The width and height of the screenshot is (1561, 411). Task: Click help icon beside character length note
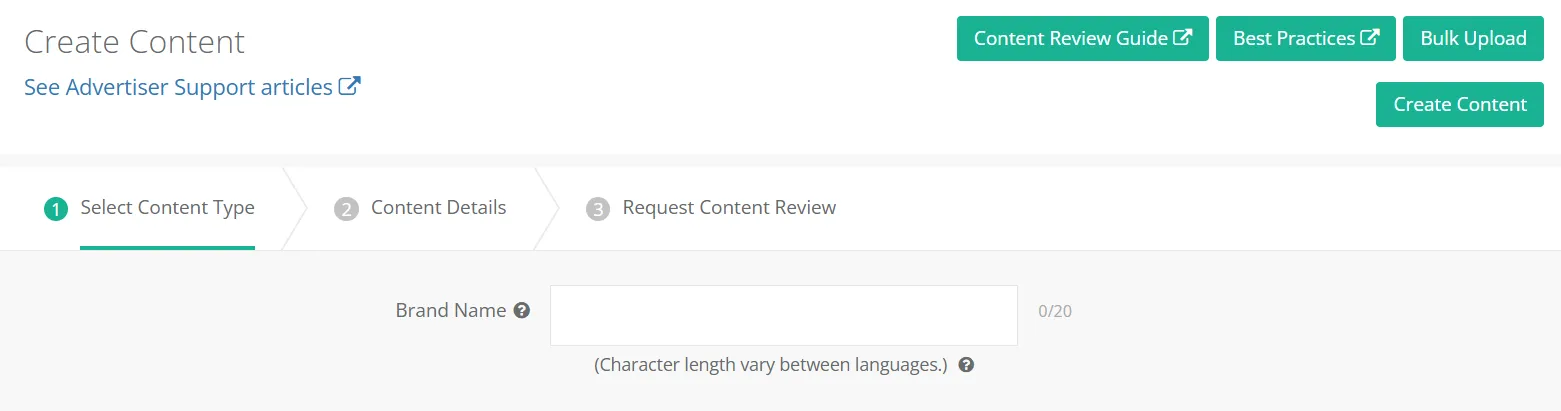click(966, 365)
